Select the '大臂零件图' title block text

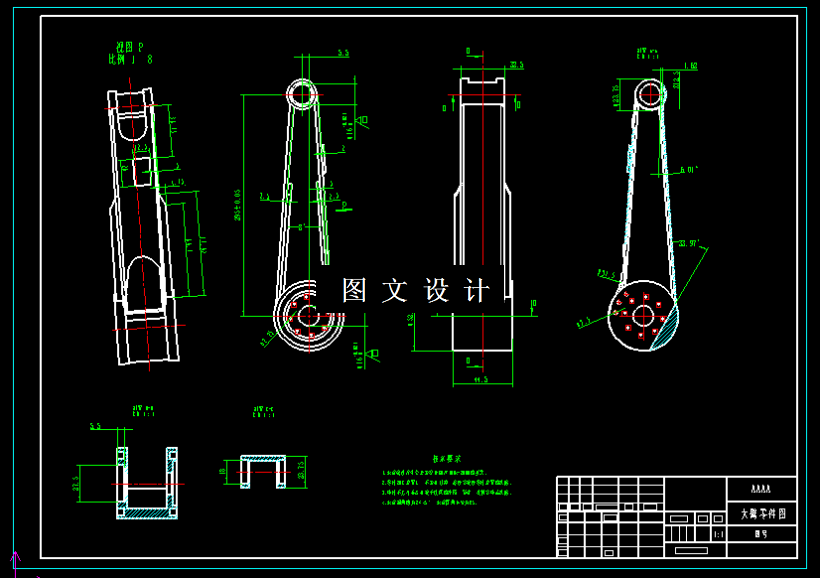pyautogui.click(x=762, y=514)
